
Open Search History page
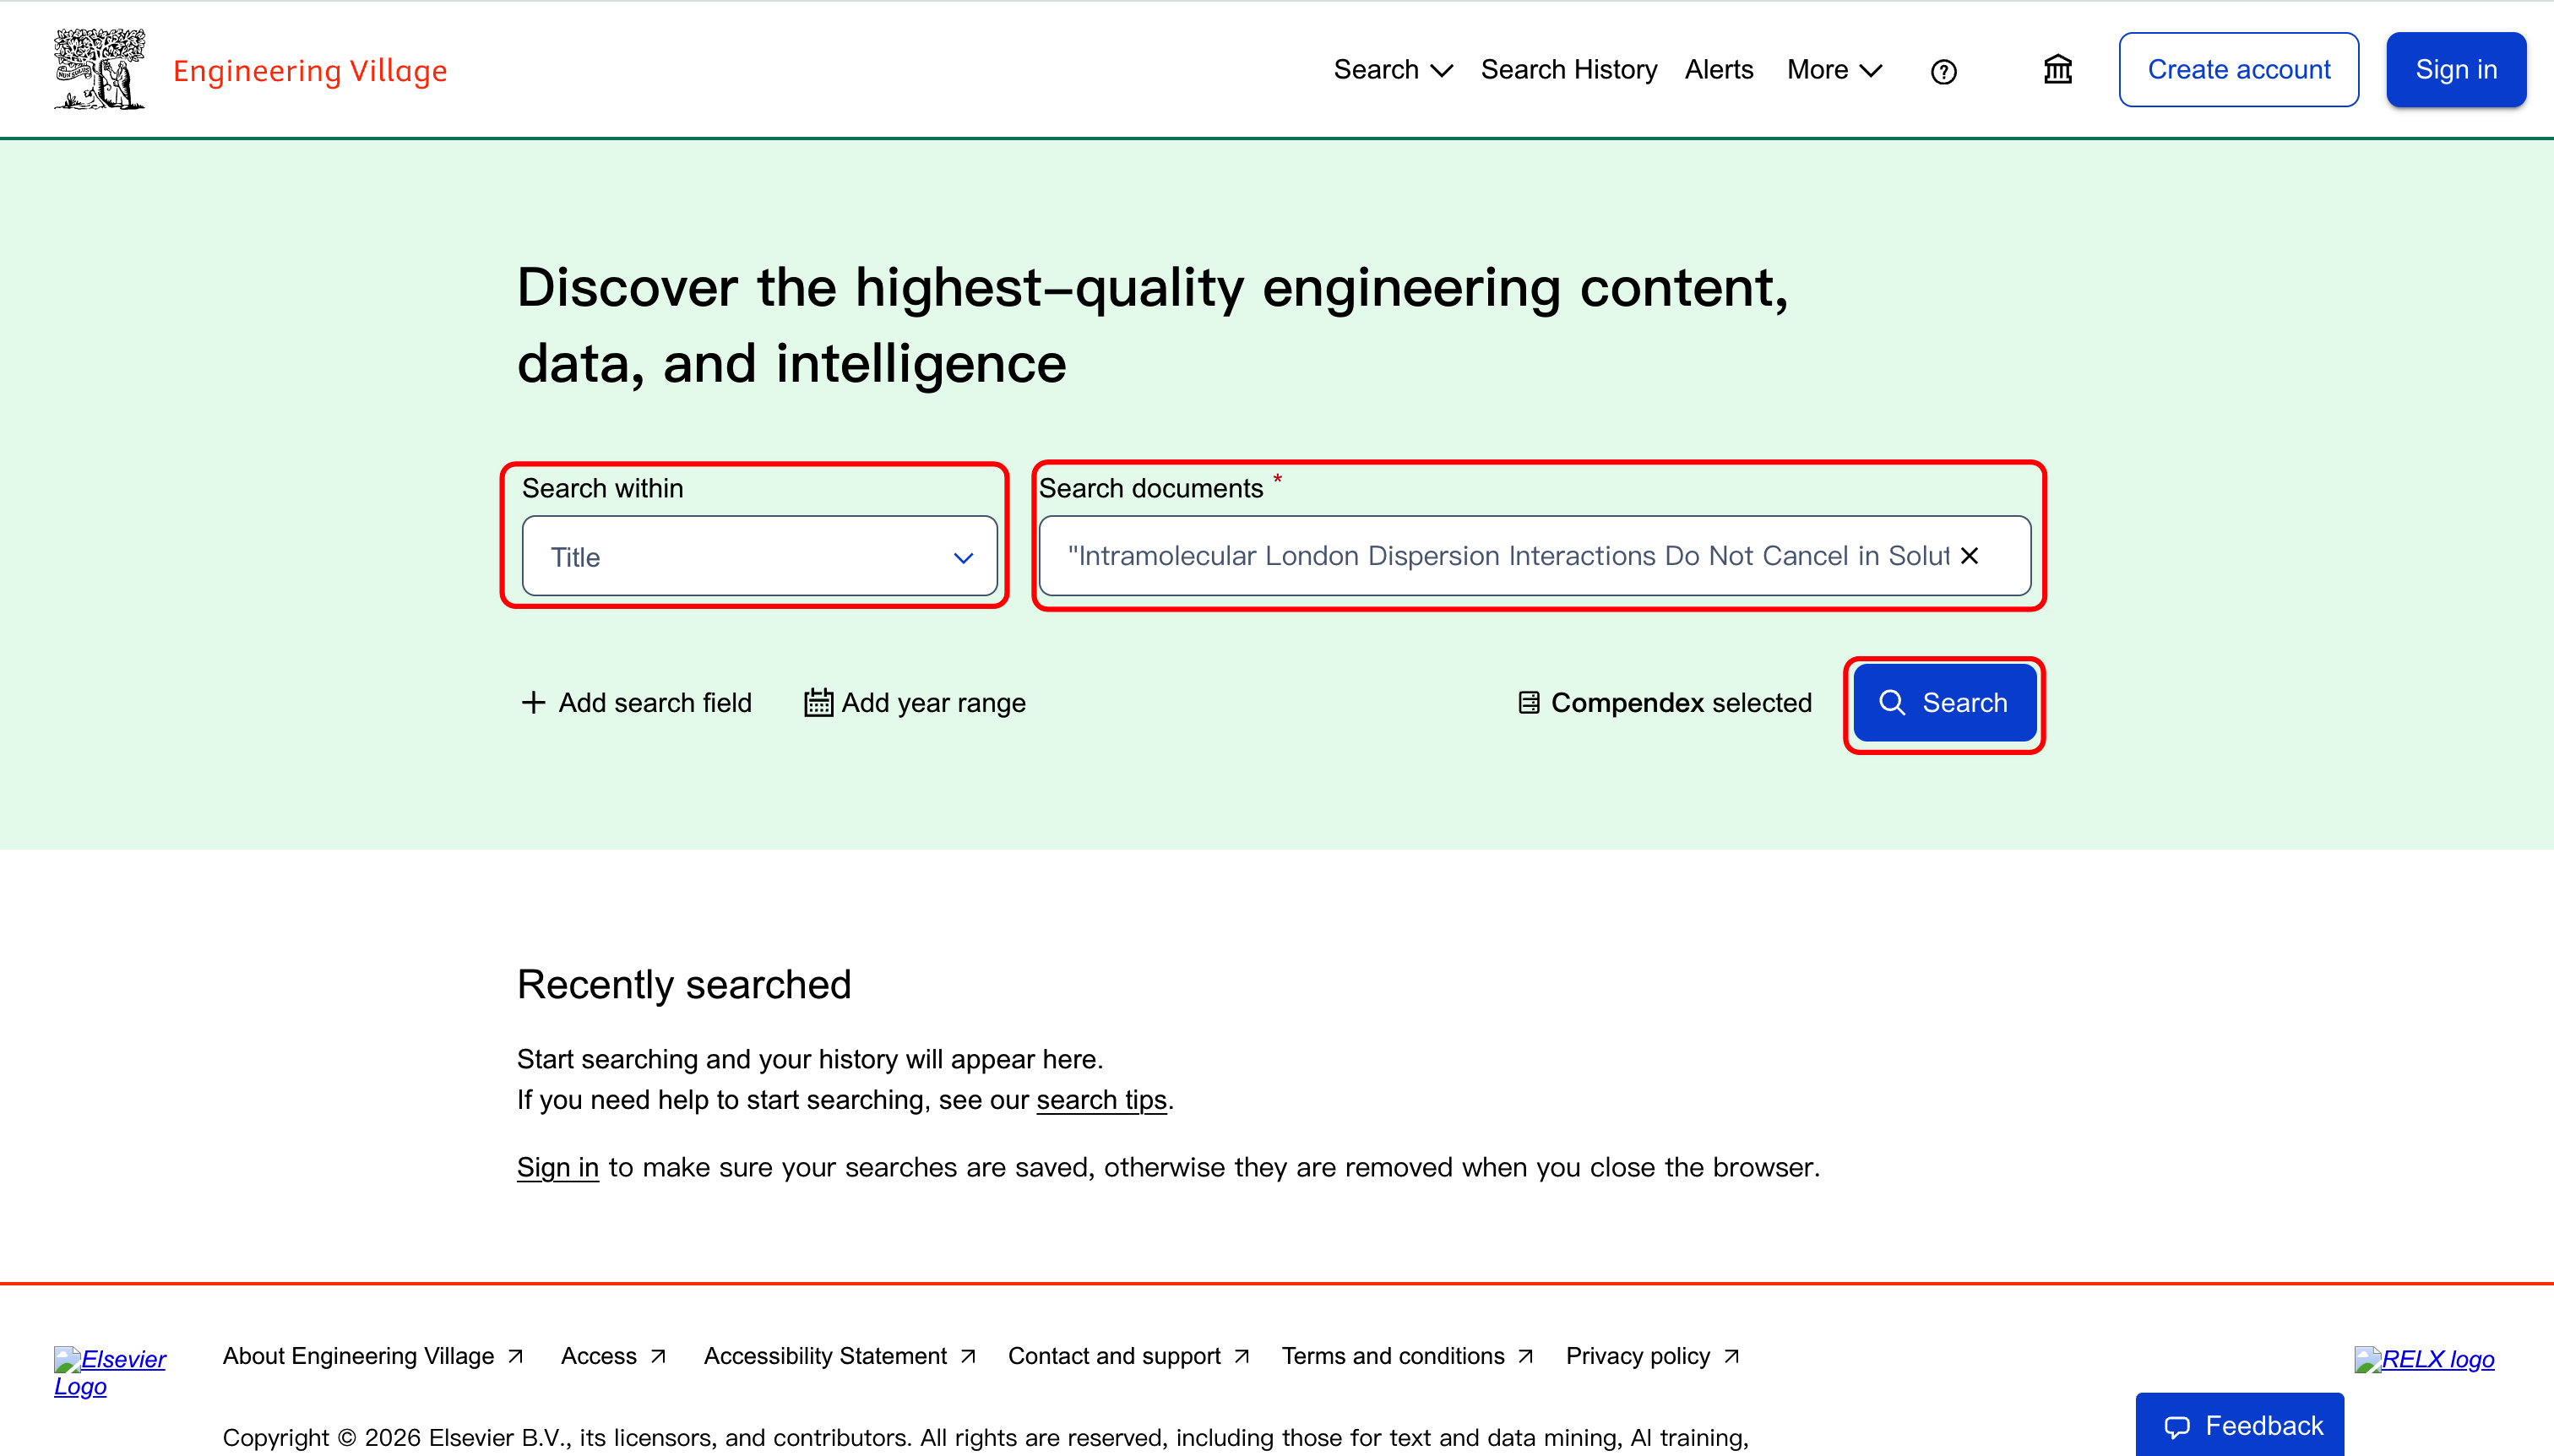(1568, 70)
